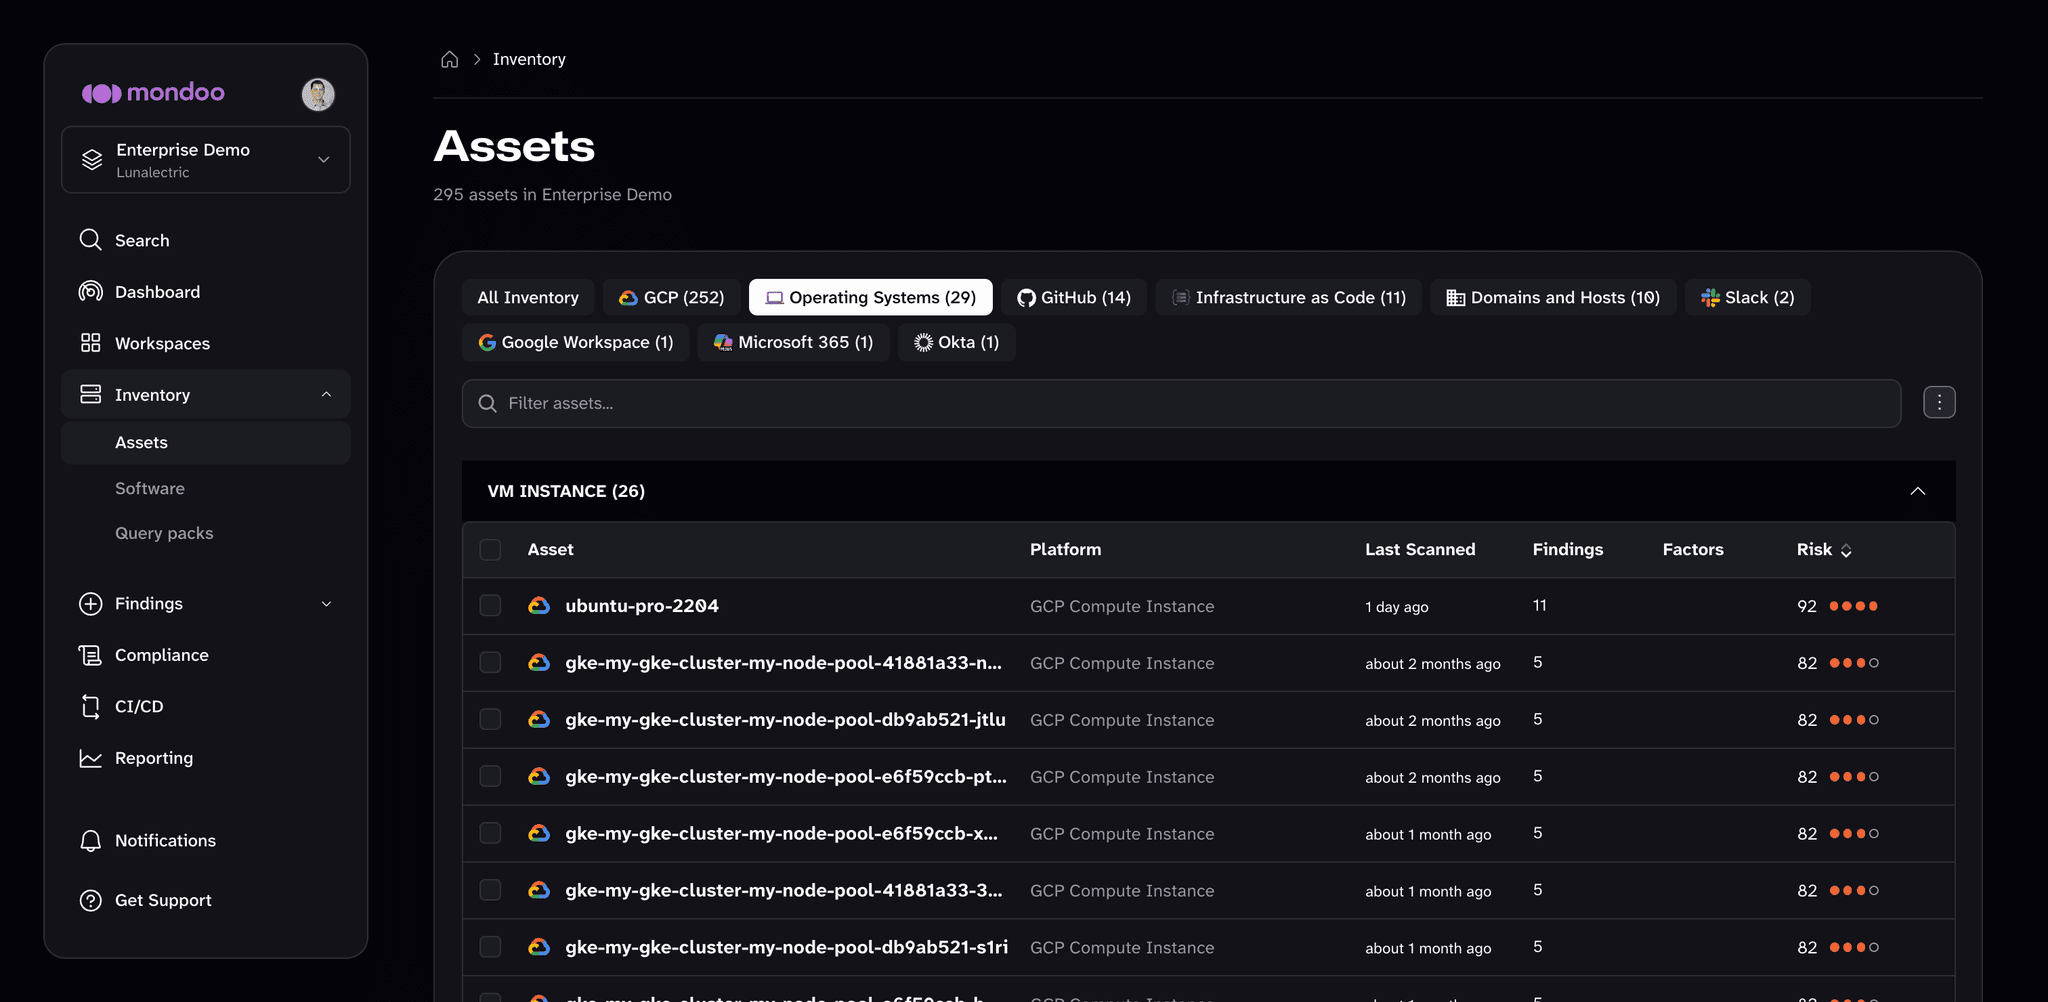Select the Microsoft 365 (1) tab

pos(794,342)
